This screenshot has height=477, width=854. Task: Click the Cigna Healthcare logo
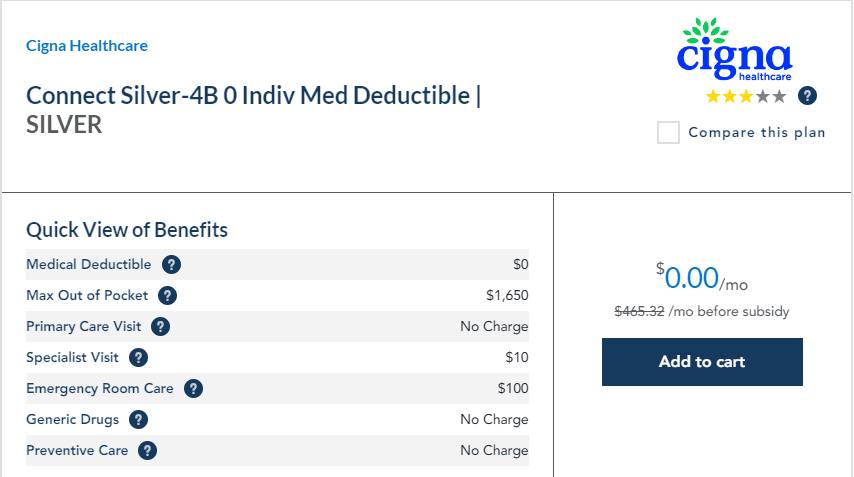(734, 52)
